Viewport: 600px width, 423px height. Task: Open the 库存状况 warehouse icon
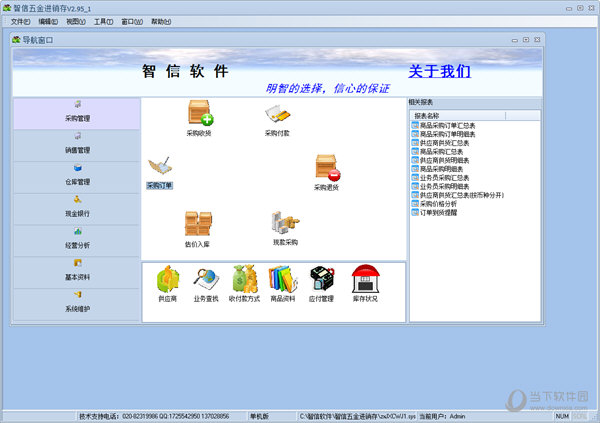365,279
